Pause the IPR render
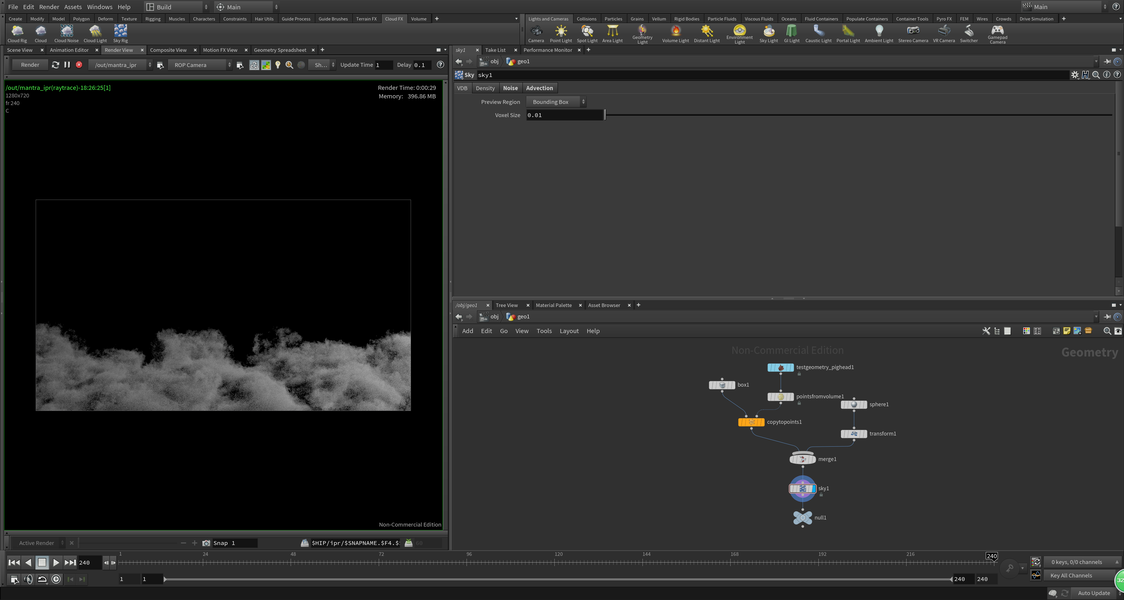Screen dimensions: 1124x600 (67, 65)
